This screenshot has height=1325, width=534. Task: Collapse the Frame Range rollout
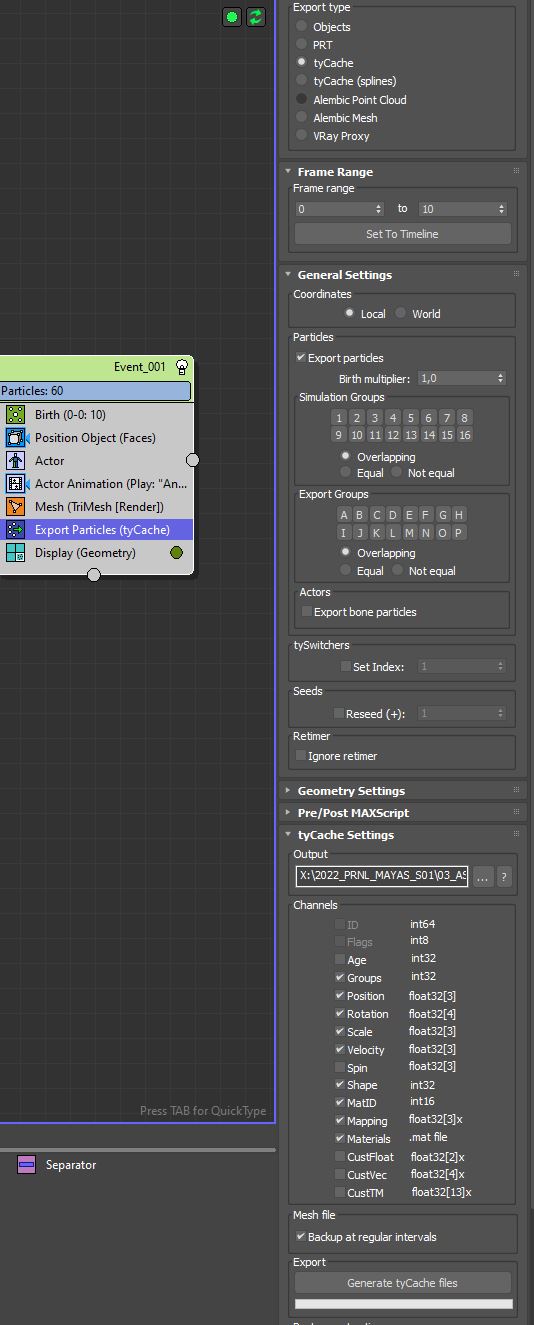coord(335,172)
